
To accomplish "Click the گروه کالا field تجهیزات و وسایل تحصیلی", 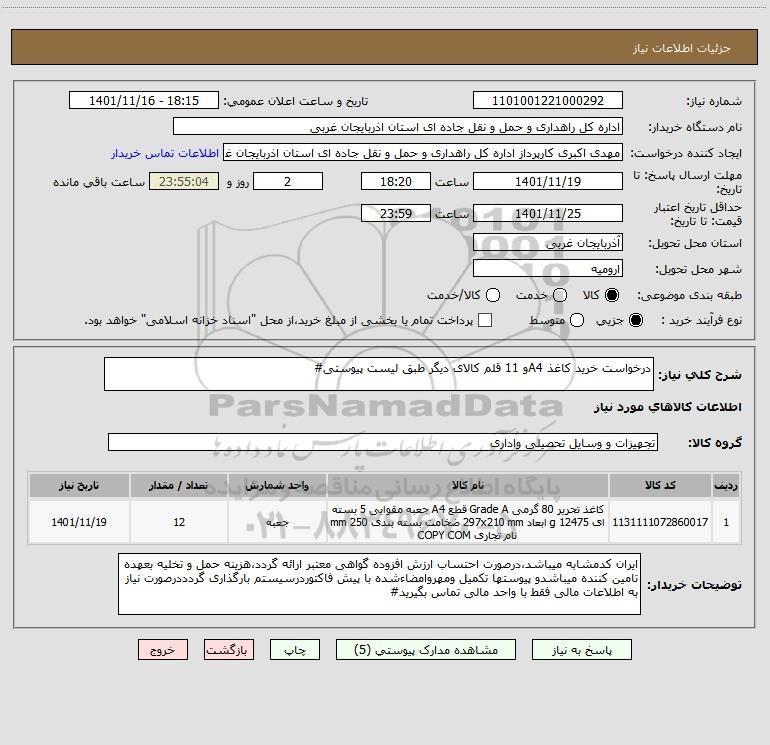I will pyautogui.click(x=383, y=442).
